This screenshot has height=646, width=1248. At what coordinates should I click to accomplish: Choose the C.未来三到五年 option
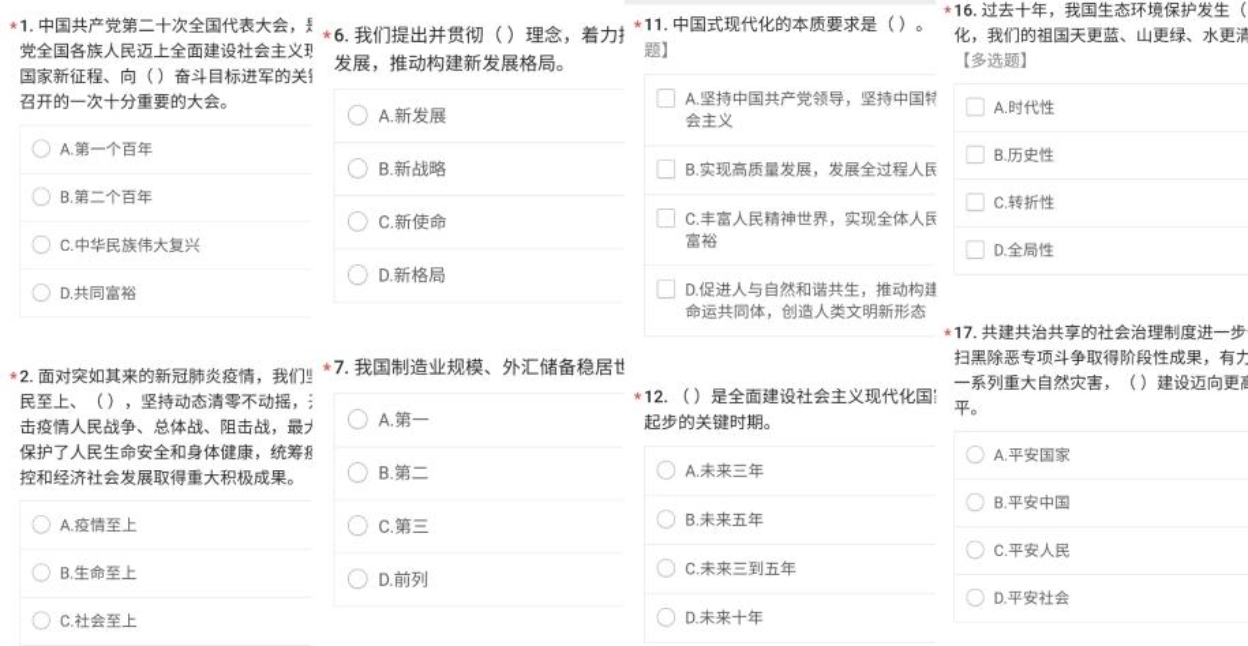(666, 569)
